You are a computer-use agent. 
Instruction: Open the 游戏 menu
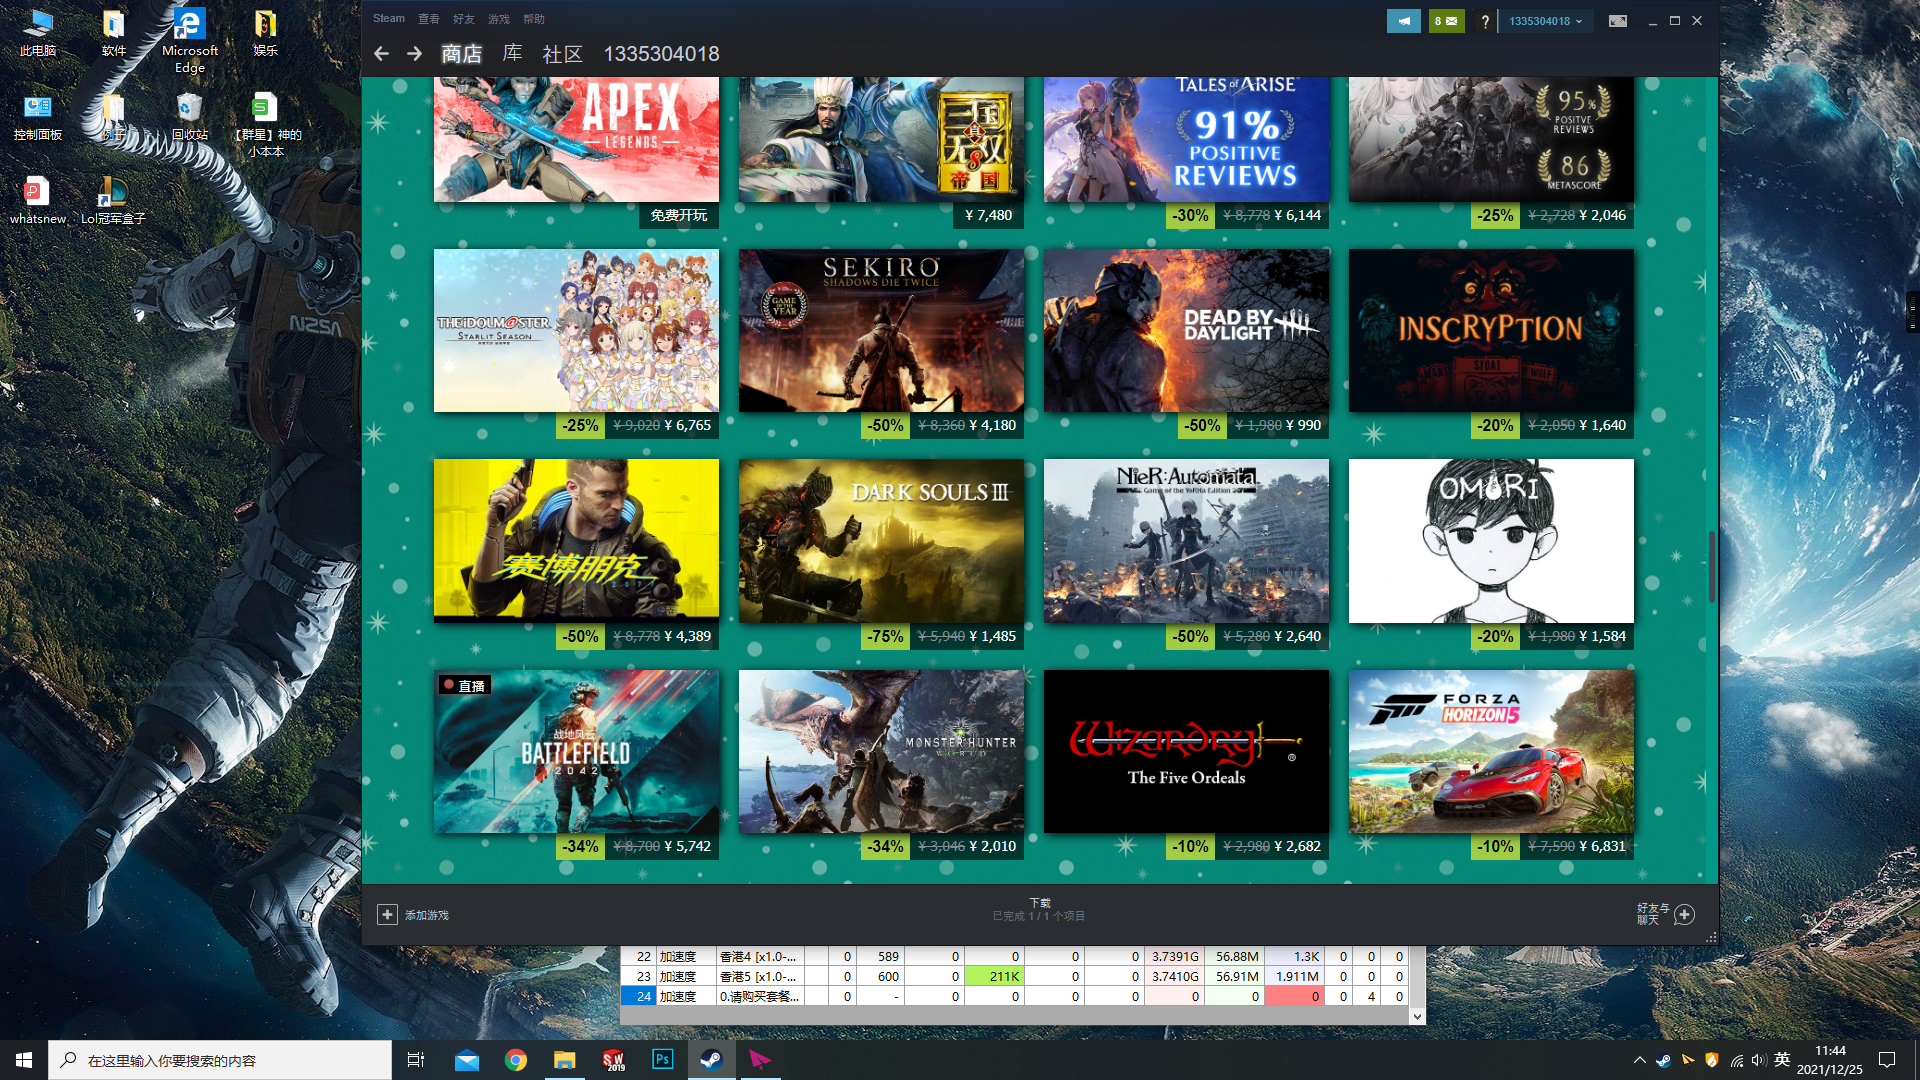click(499, 19)
